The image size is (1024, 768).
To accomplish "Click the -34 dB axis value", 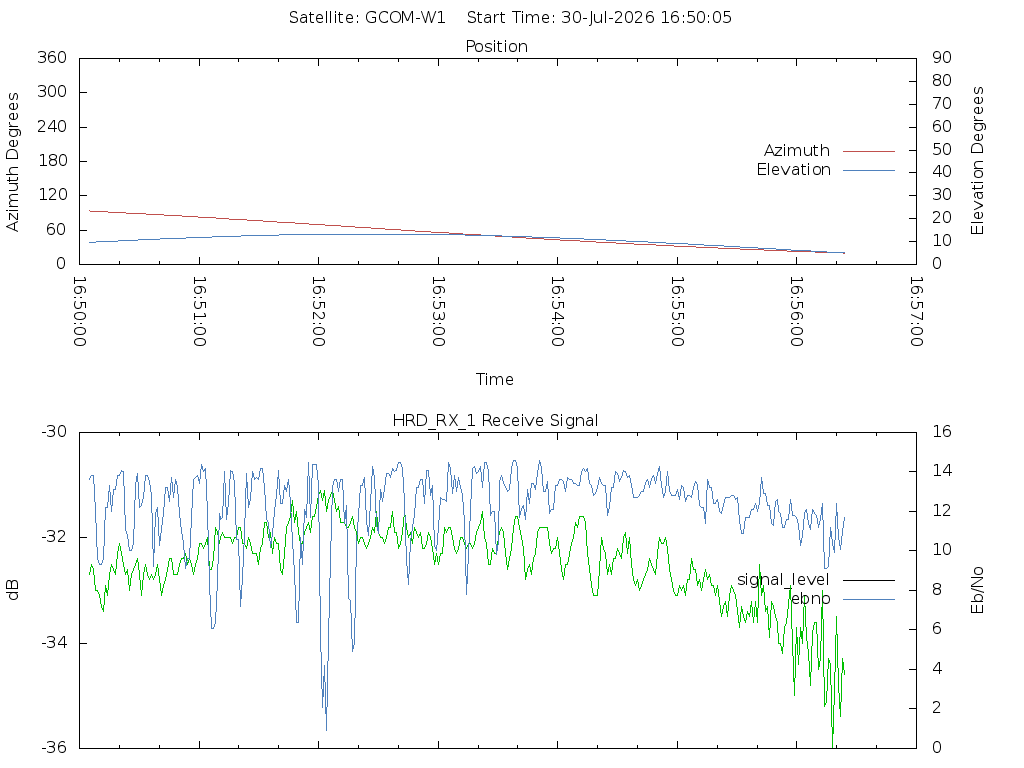I will [54, 643].
